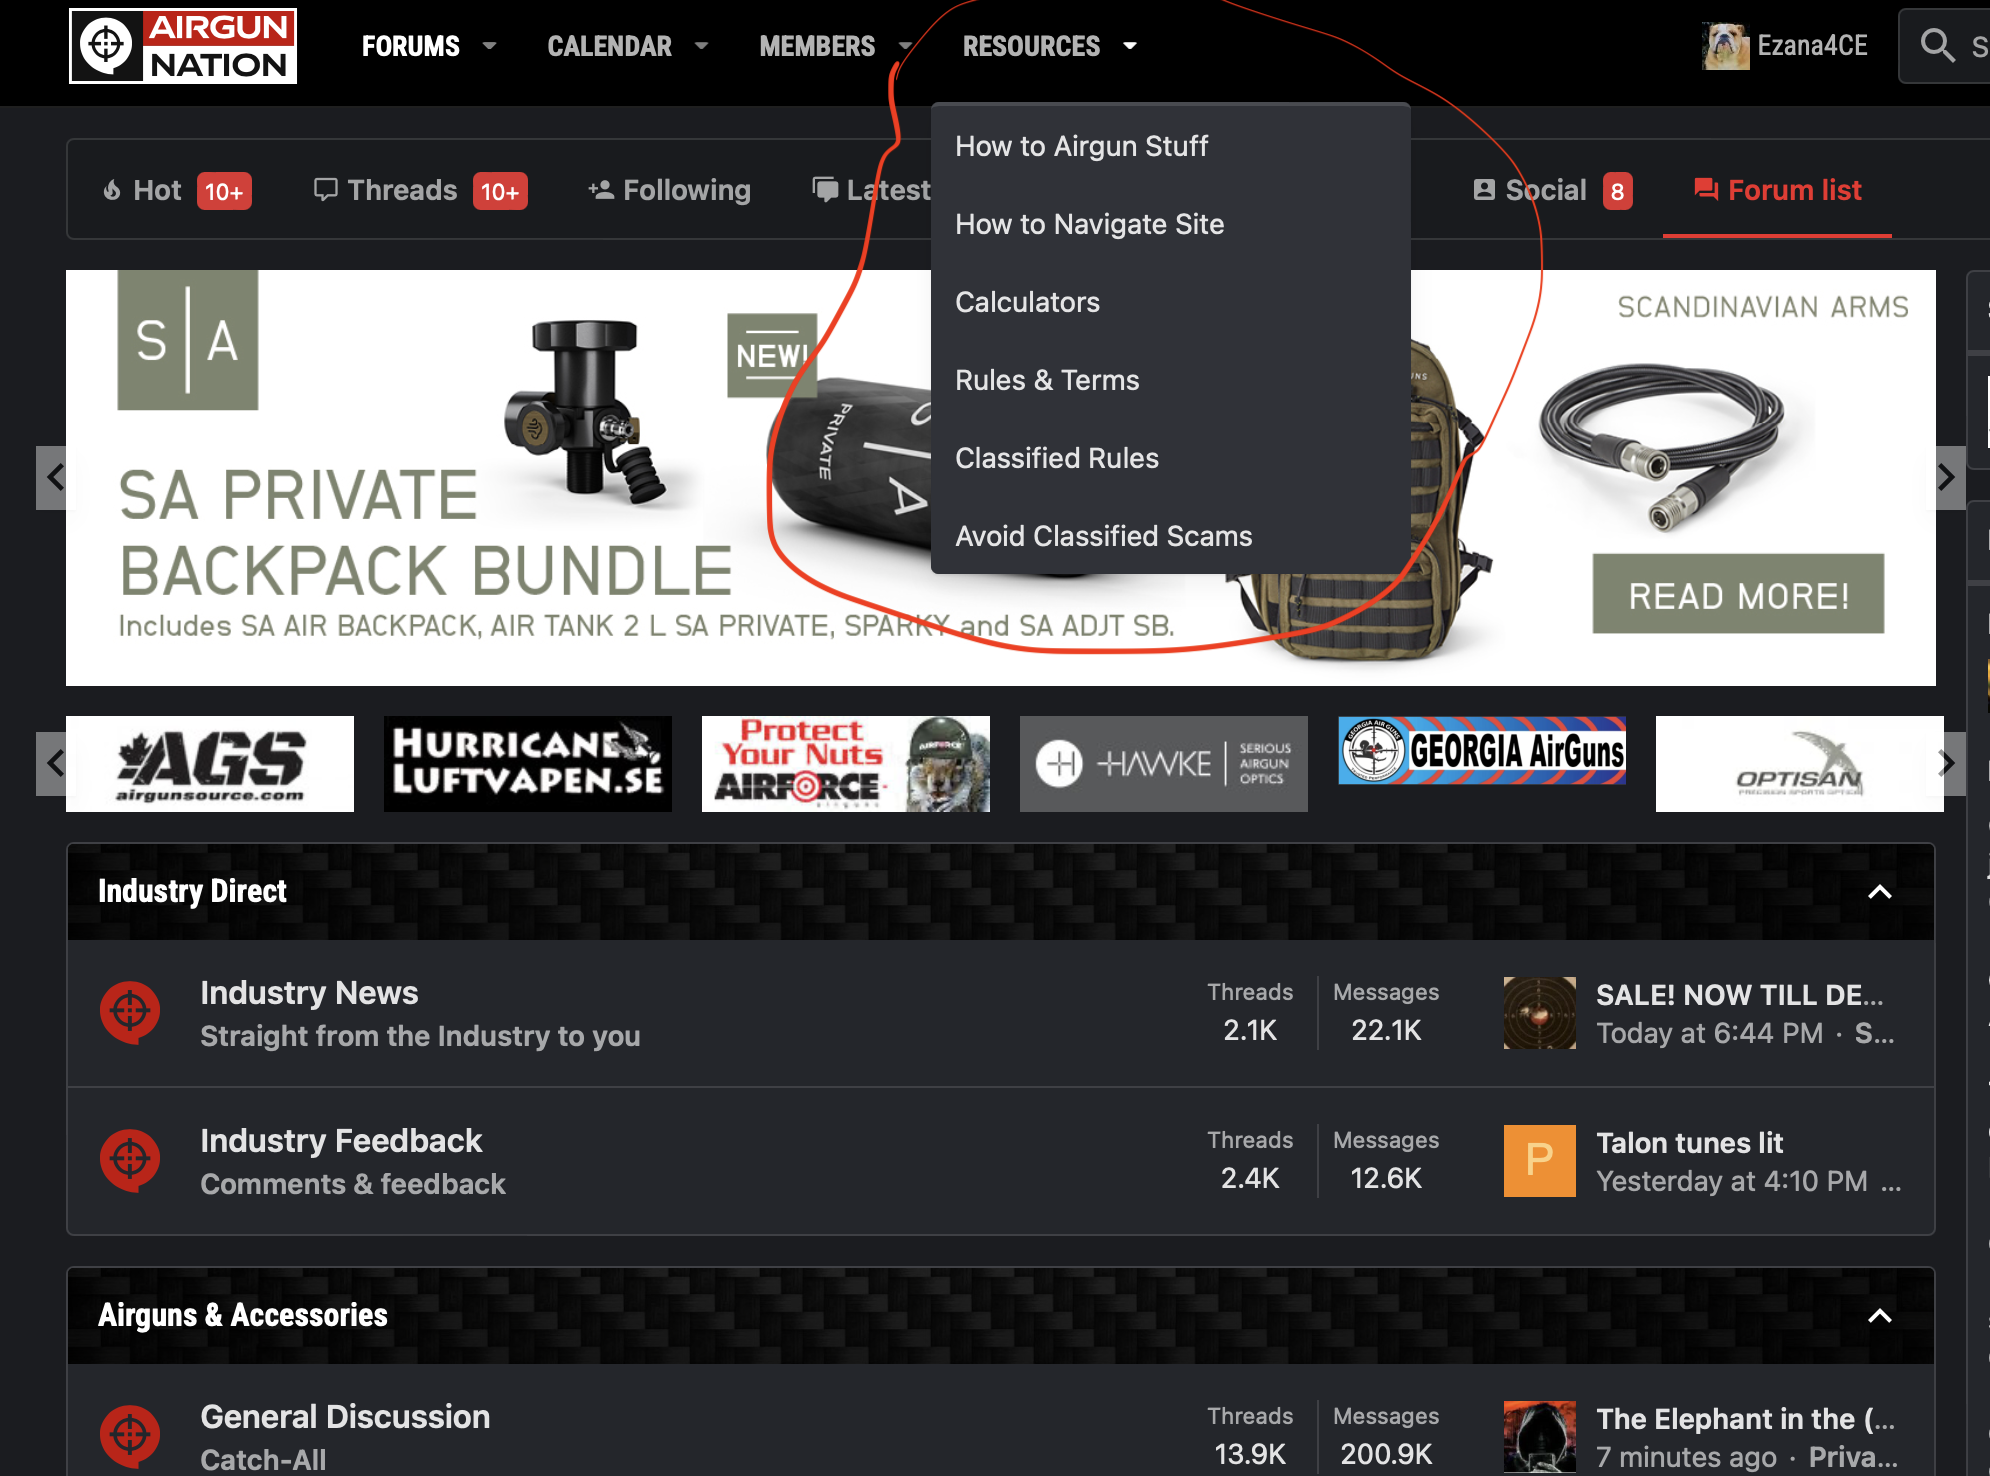
Task: Click the Hot 10+ badge
Action: (x=224, y=191)
